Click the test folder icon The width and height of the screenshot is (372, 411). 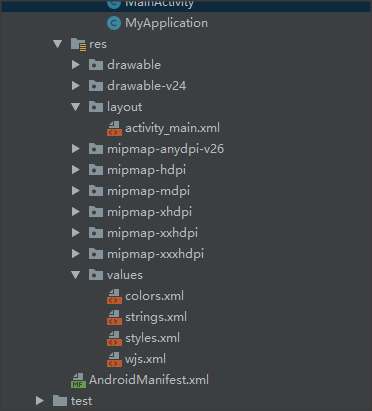click(x=60, y=401)
